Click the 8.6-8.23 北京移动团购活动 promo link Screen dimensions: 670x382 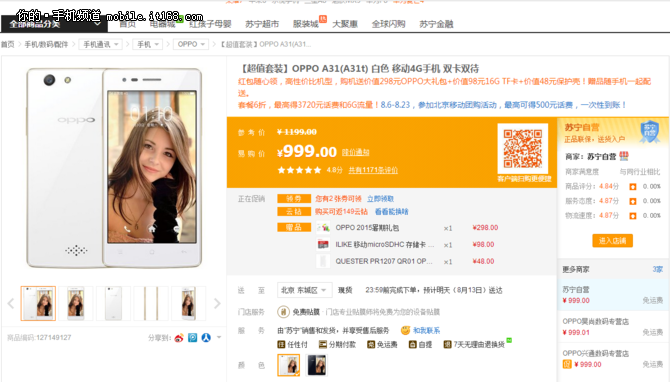pos(503,105)
